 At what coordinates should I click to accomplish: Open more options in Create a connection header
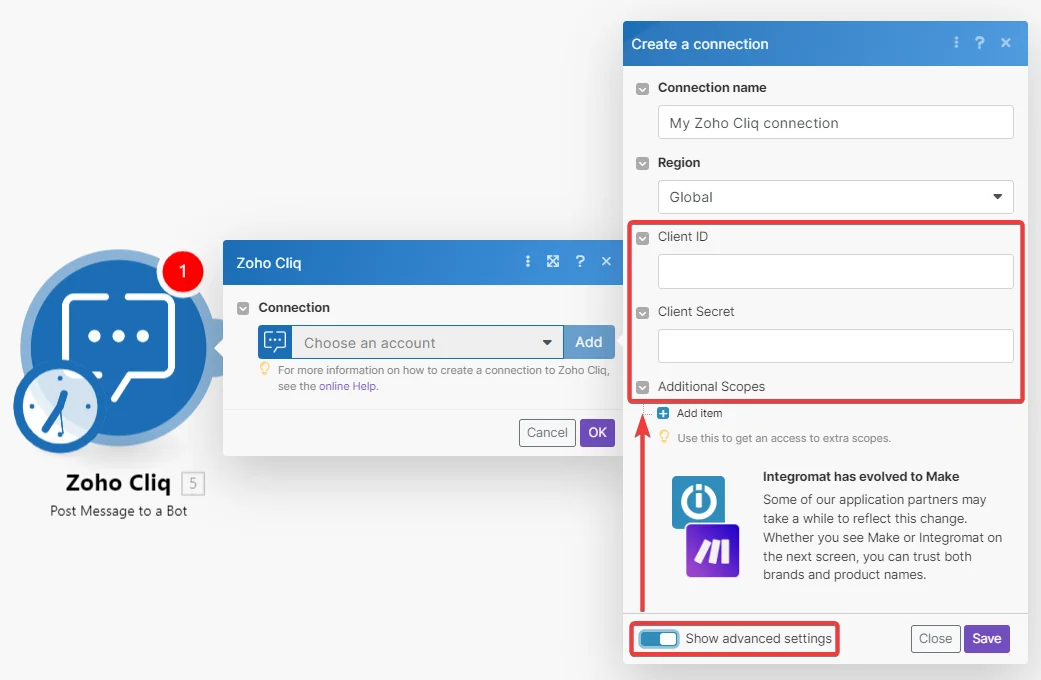click(x=956, y=42)
